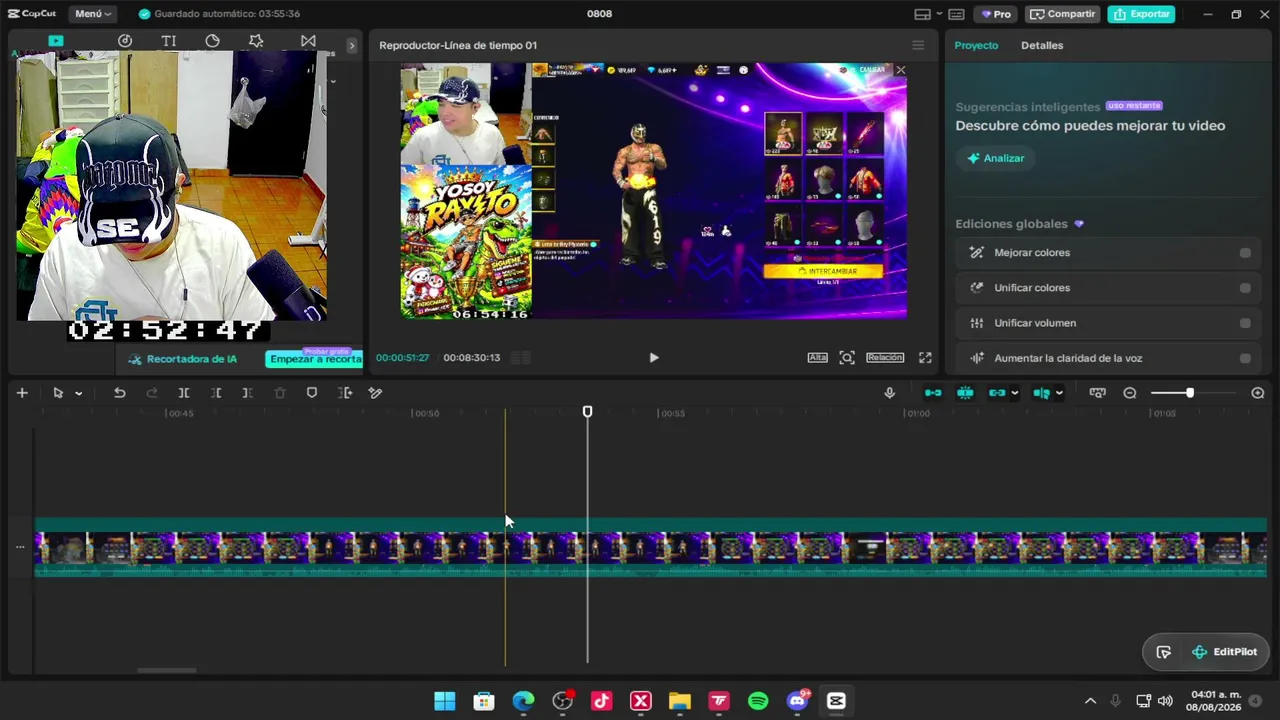Image resolution: width=1280 pixels, height=720 pixels.
Task: Click the Alta quality button
Action: (x=818, y=358)
